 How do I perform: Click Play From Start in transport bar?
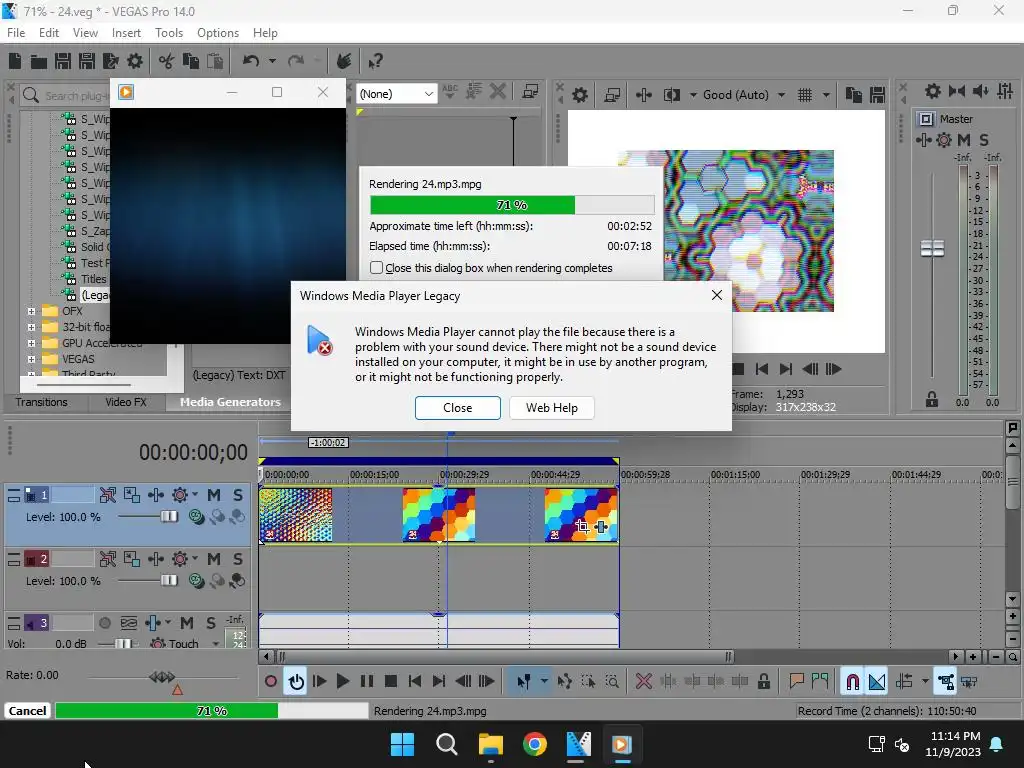coord(319,682)
